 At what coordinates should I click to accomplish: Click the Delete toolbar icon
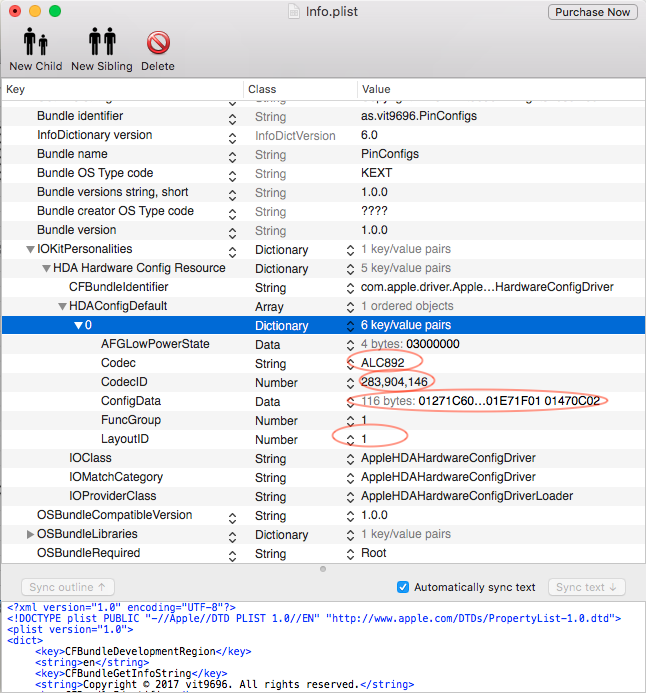[158, 42]
